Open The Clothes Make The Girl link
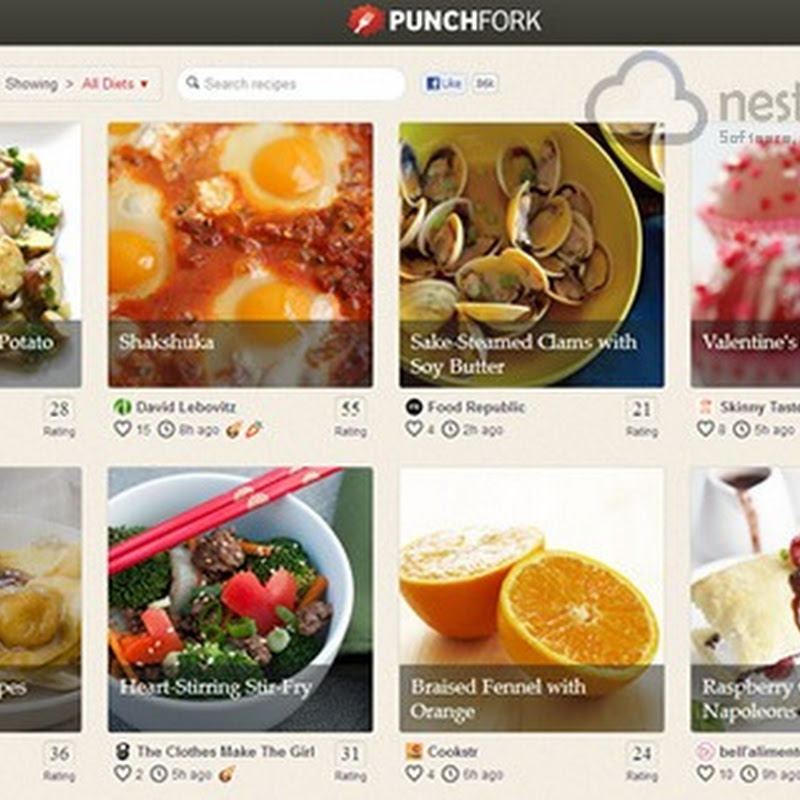The width and height of the screenshot is (800, 800). click(226, 752)
